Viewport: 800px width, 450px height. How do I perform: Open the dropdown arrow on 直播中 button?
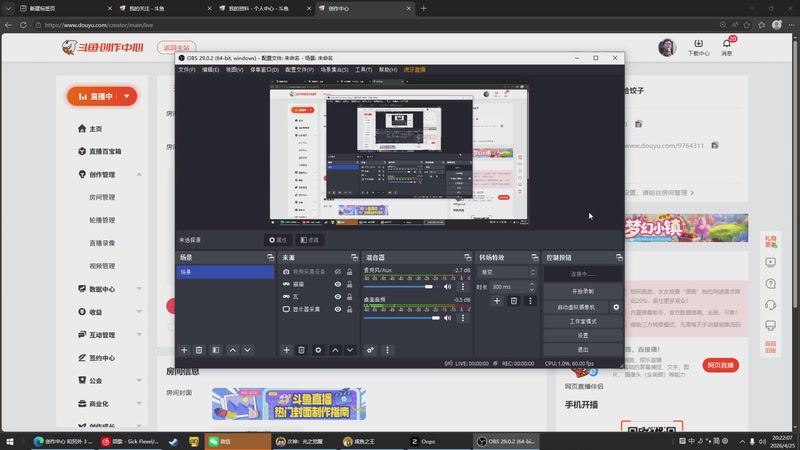point(127,96)
